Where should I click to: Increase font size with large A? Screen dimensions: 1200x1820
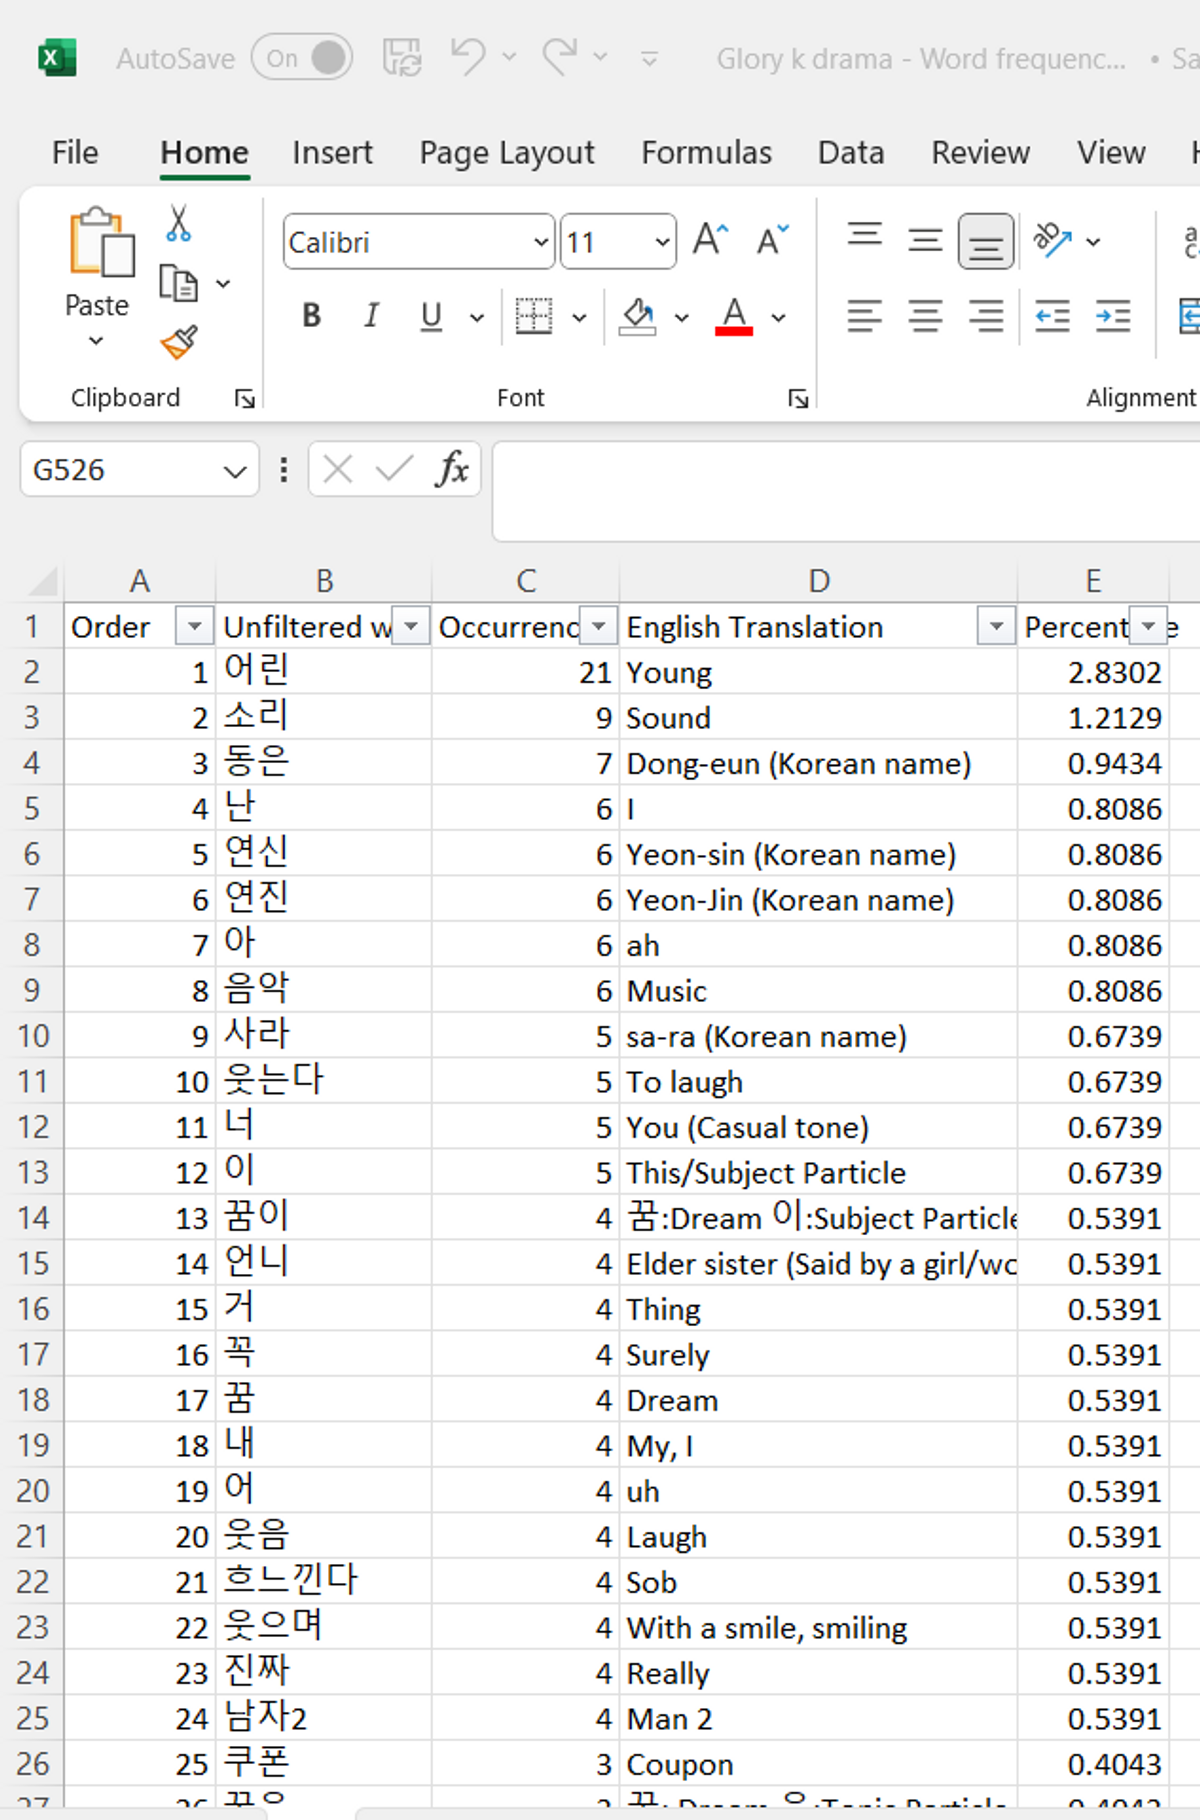710,240
